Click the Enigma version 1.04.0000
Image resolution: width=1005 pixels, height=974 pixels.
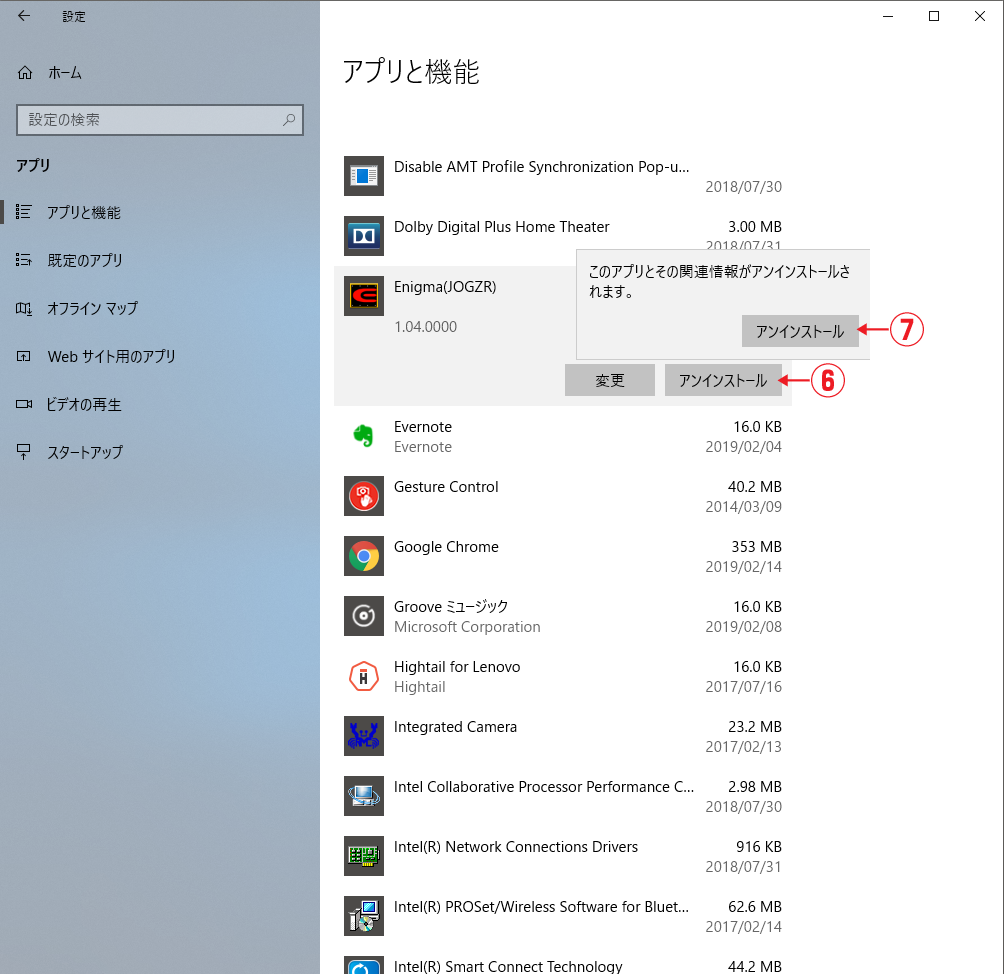(426, 327)
